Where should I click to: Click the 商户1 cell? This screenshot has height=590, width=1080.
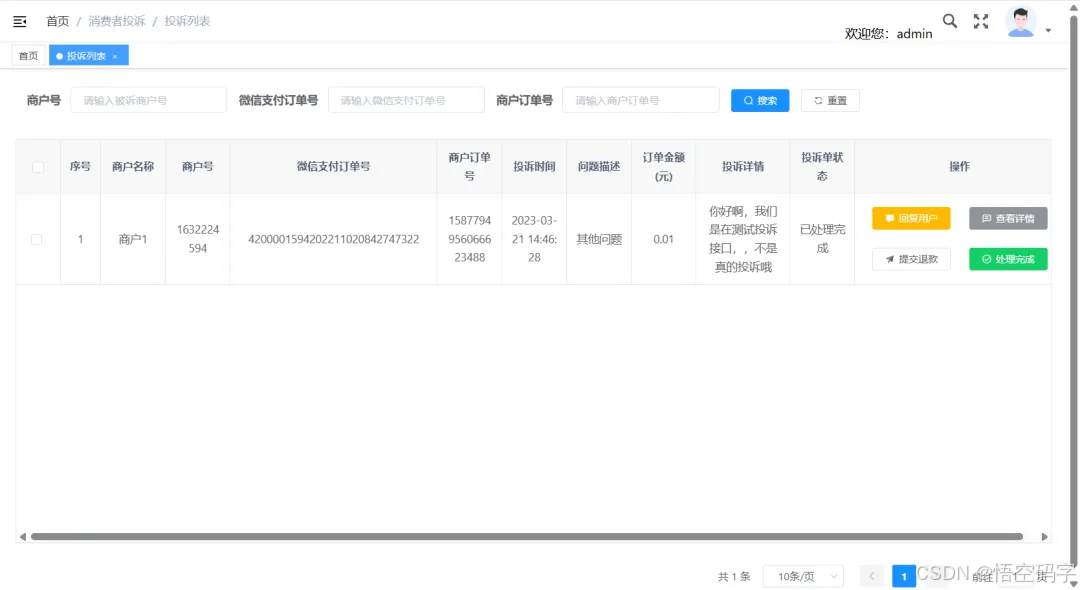[133, 240]
